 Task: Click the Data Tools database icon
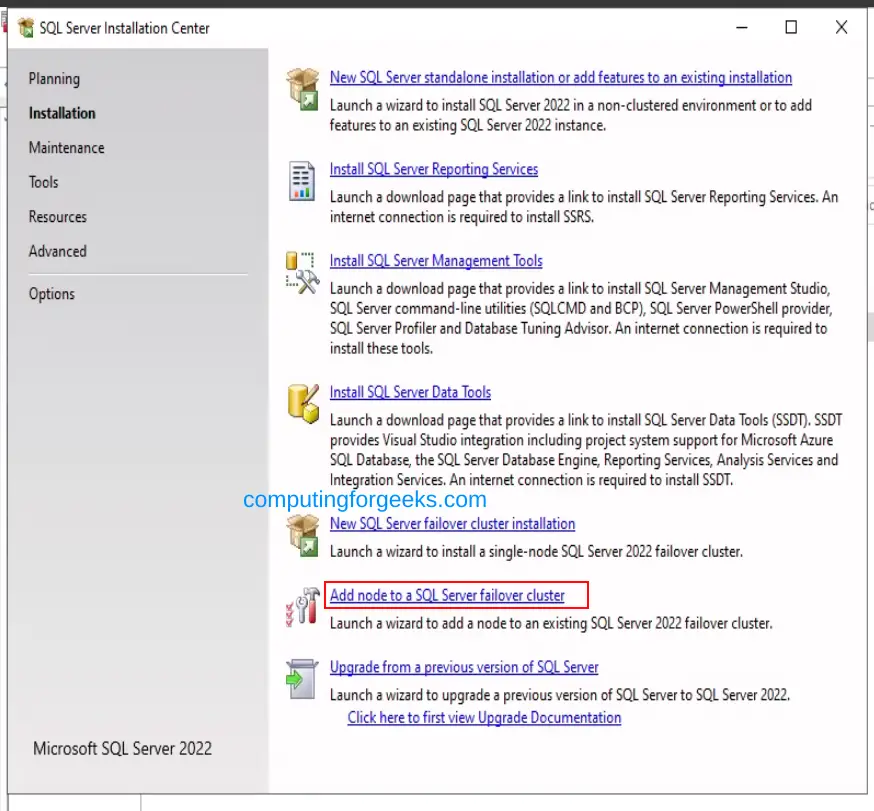[303, 404]
